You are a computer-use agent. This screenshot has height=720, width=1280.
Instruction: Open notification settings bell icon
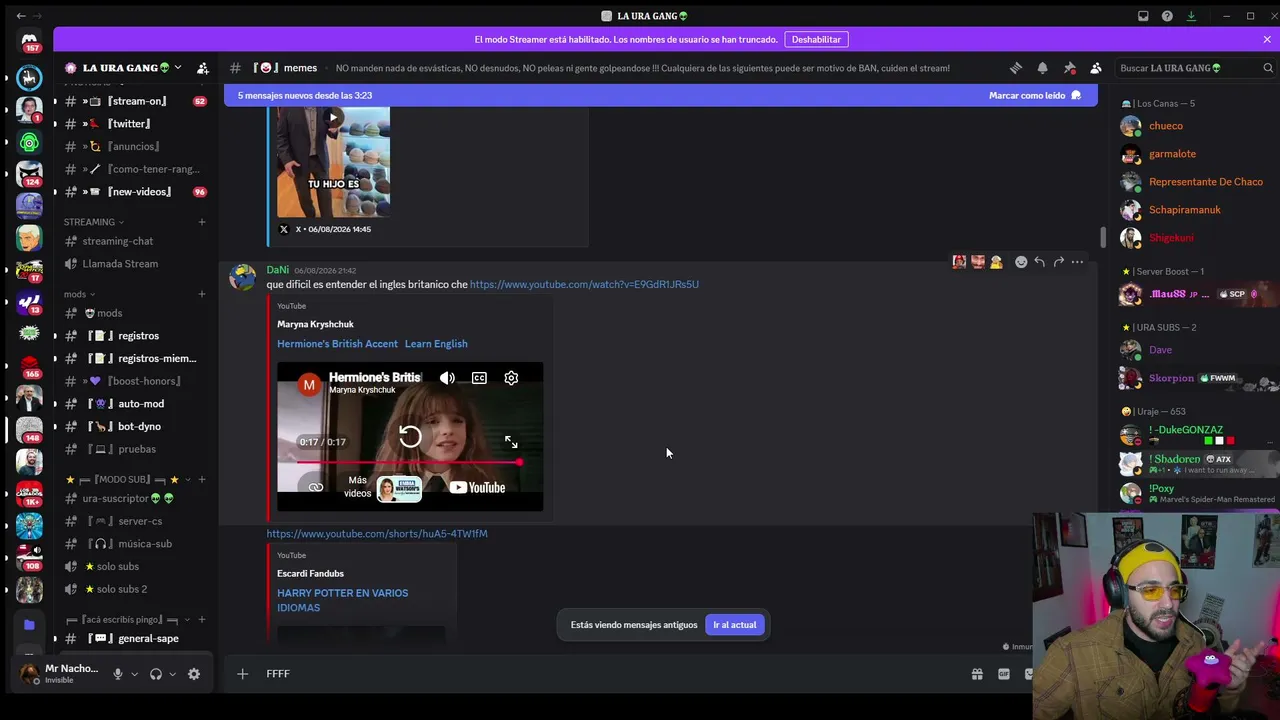point(1043,68)
